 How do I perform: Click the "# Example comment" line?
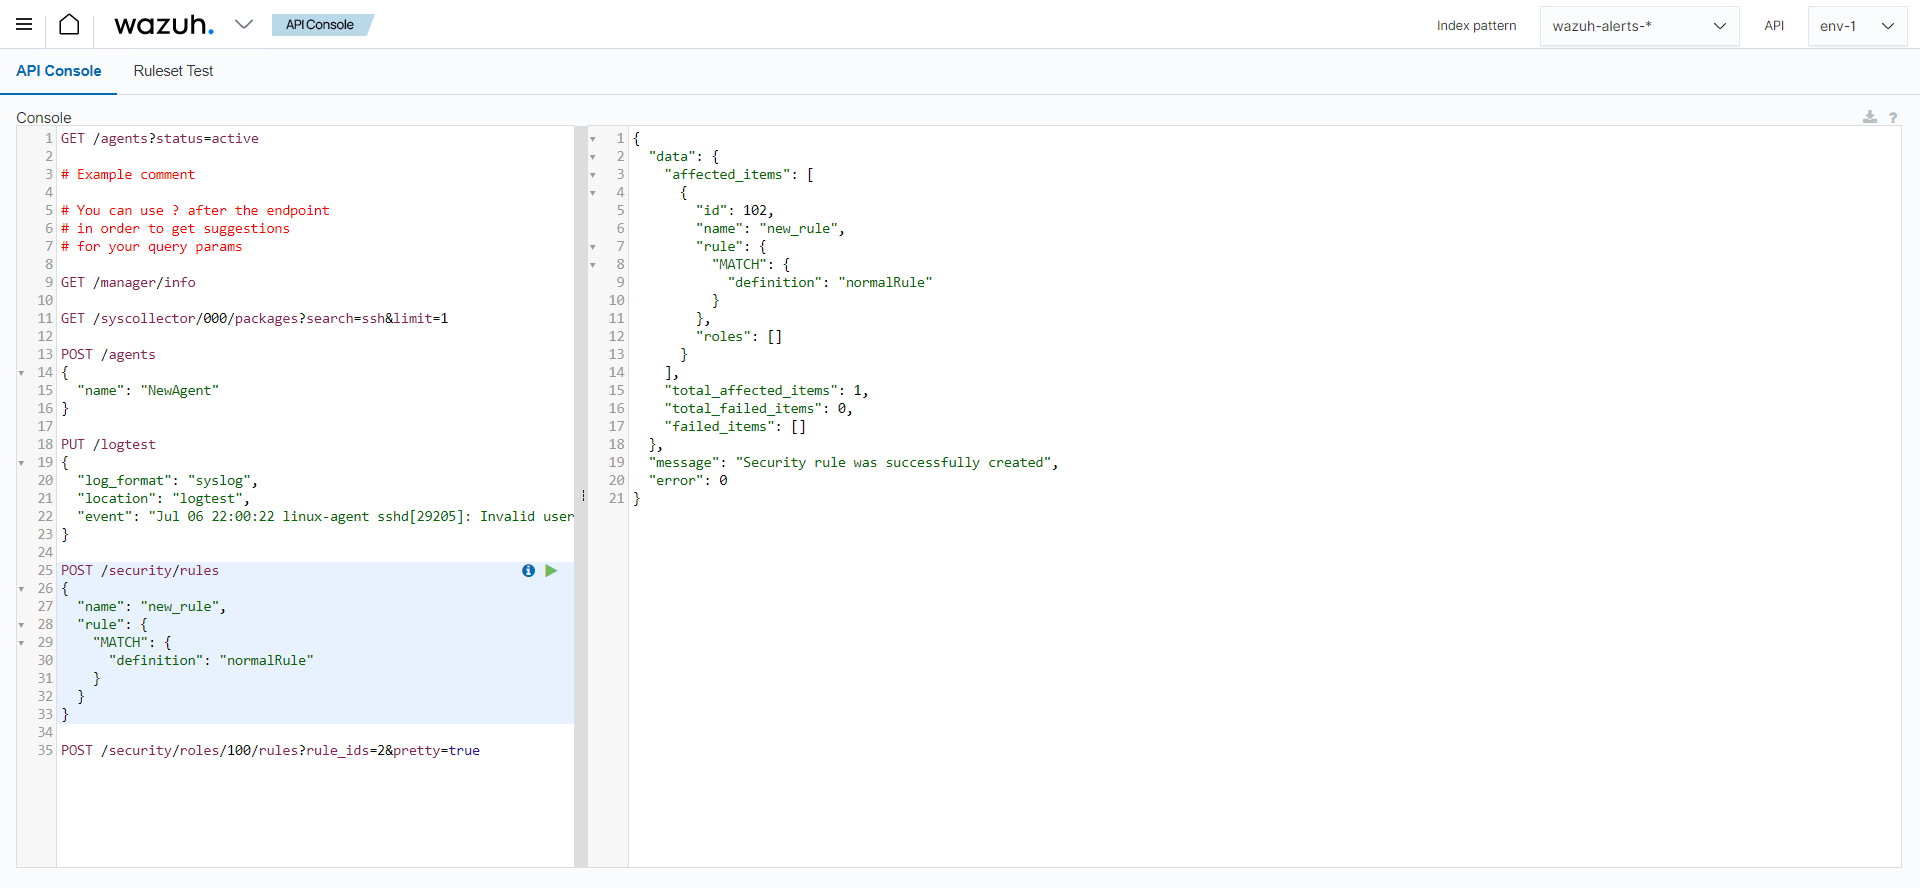pyautogui.click(x=128, y=175)
